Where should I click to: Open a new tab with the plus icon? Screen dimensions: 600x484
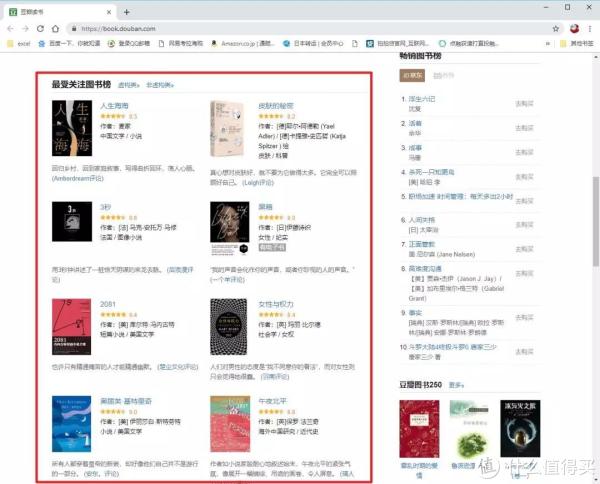coord(127,12)
